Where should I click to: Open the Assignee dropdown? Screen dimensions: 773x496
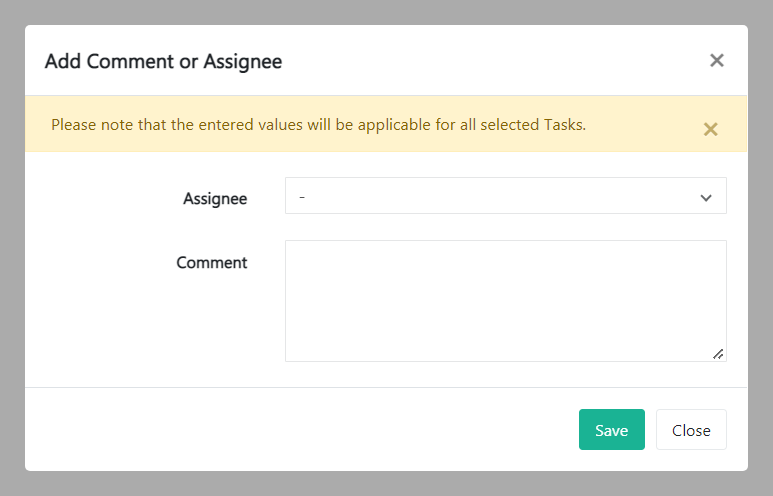[x=505, y=197]
